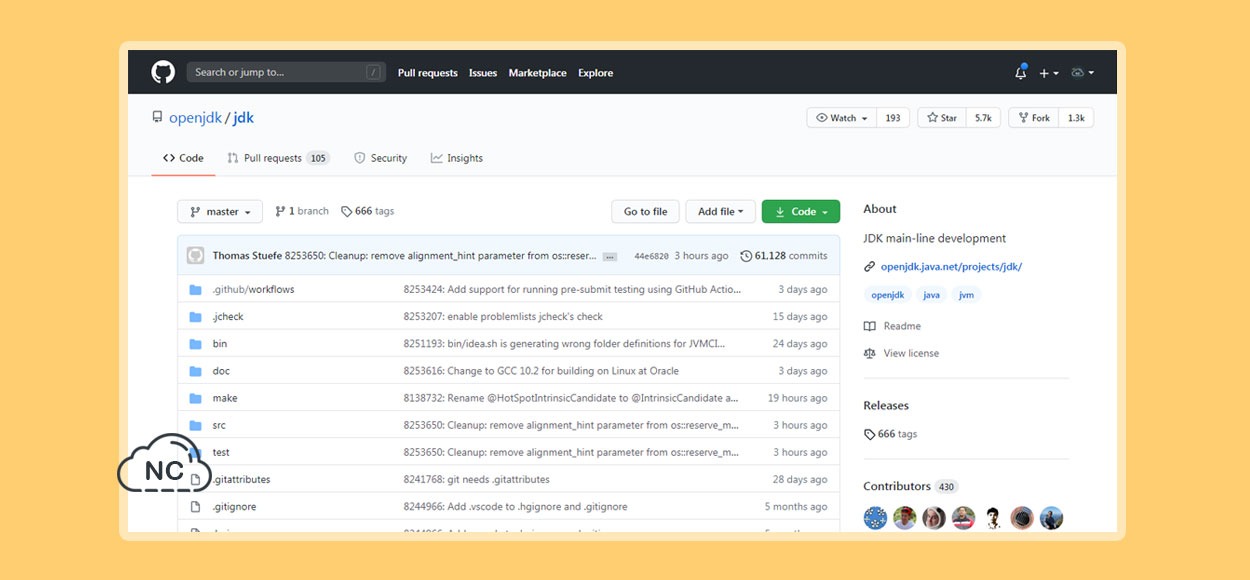Click the '19 hours ago' timestamp for make

pos(797,398)
